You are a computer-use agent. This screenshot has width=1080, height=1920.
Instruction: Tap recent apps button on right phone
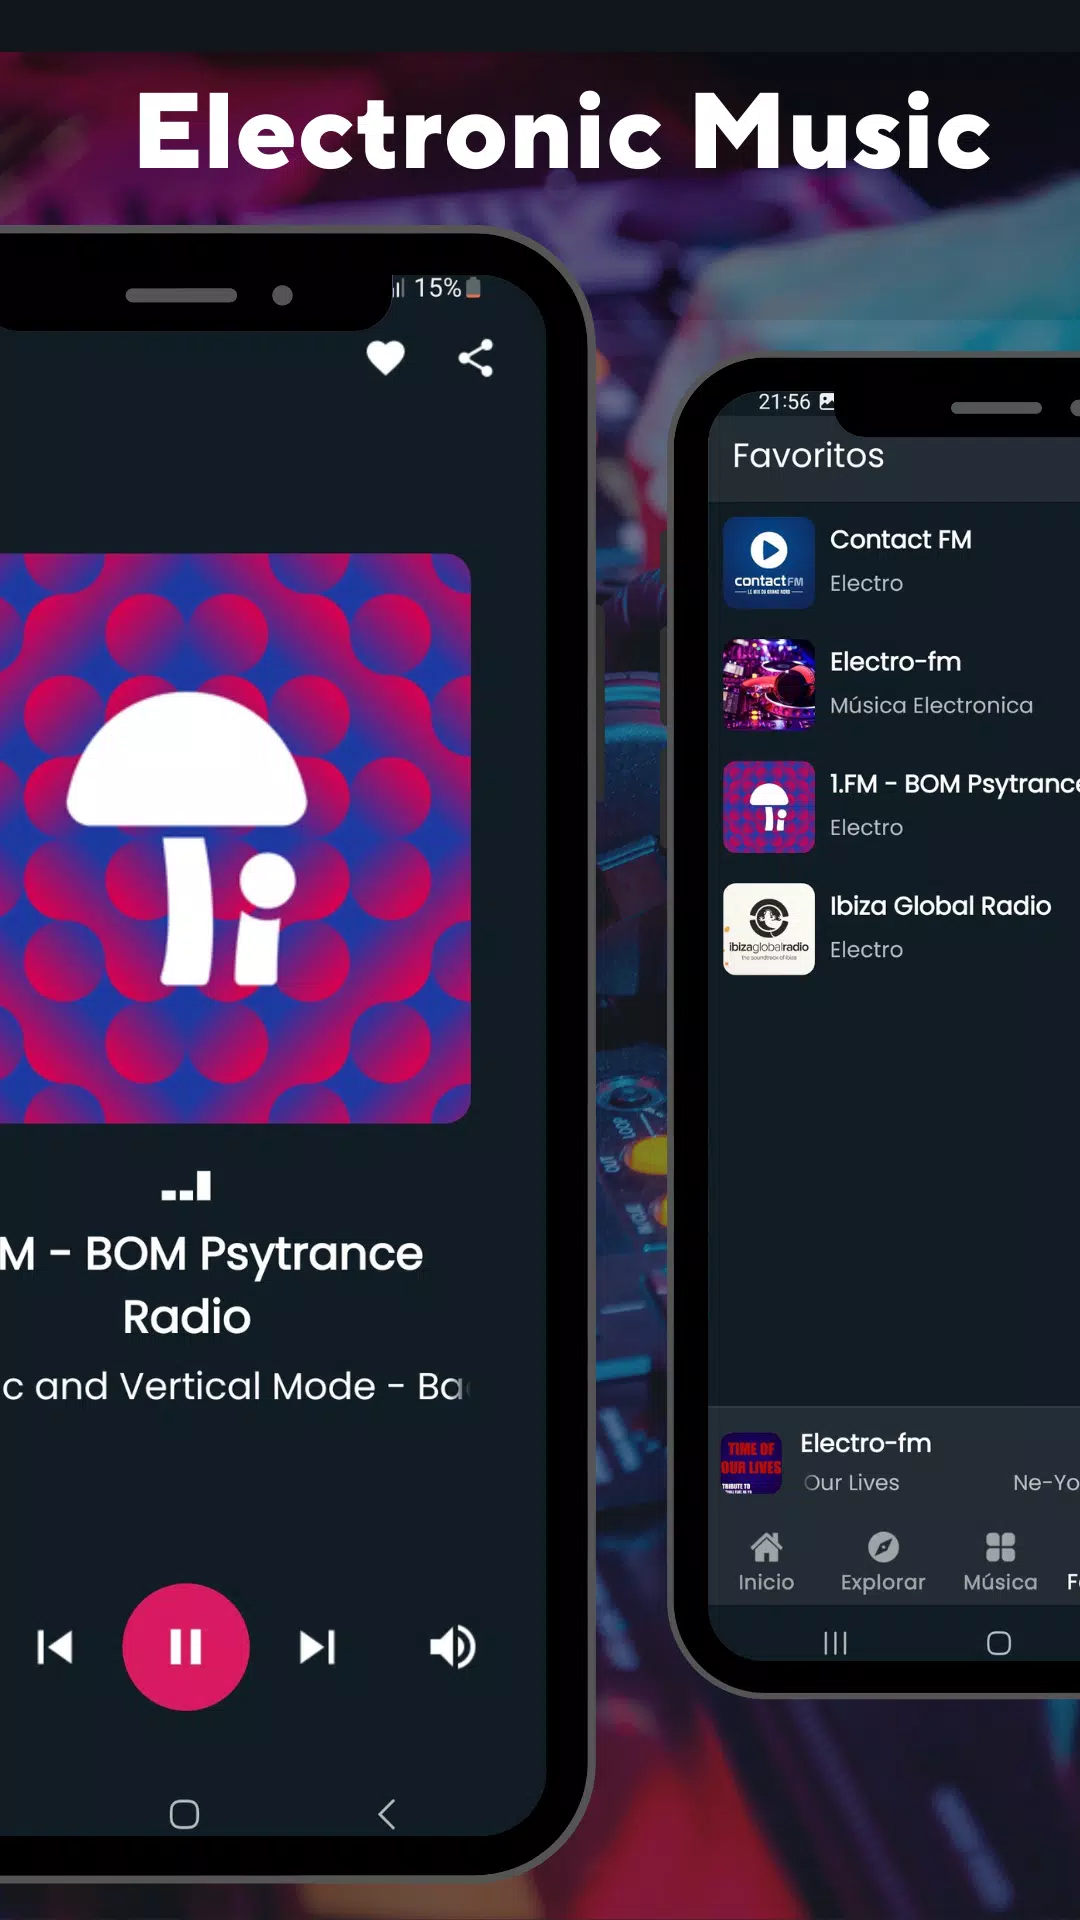point(835,1643)
